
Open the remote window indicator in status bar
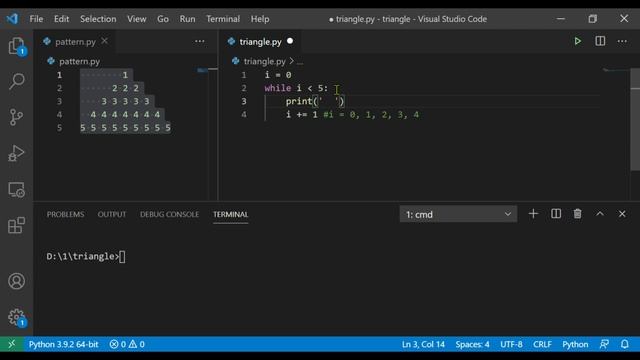coord(11,344)
